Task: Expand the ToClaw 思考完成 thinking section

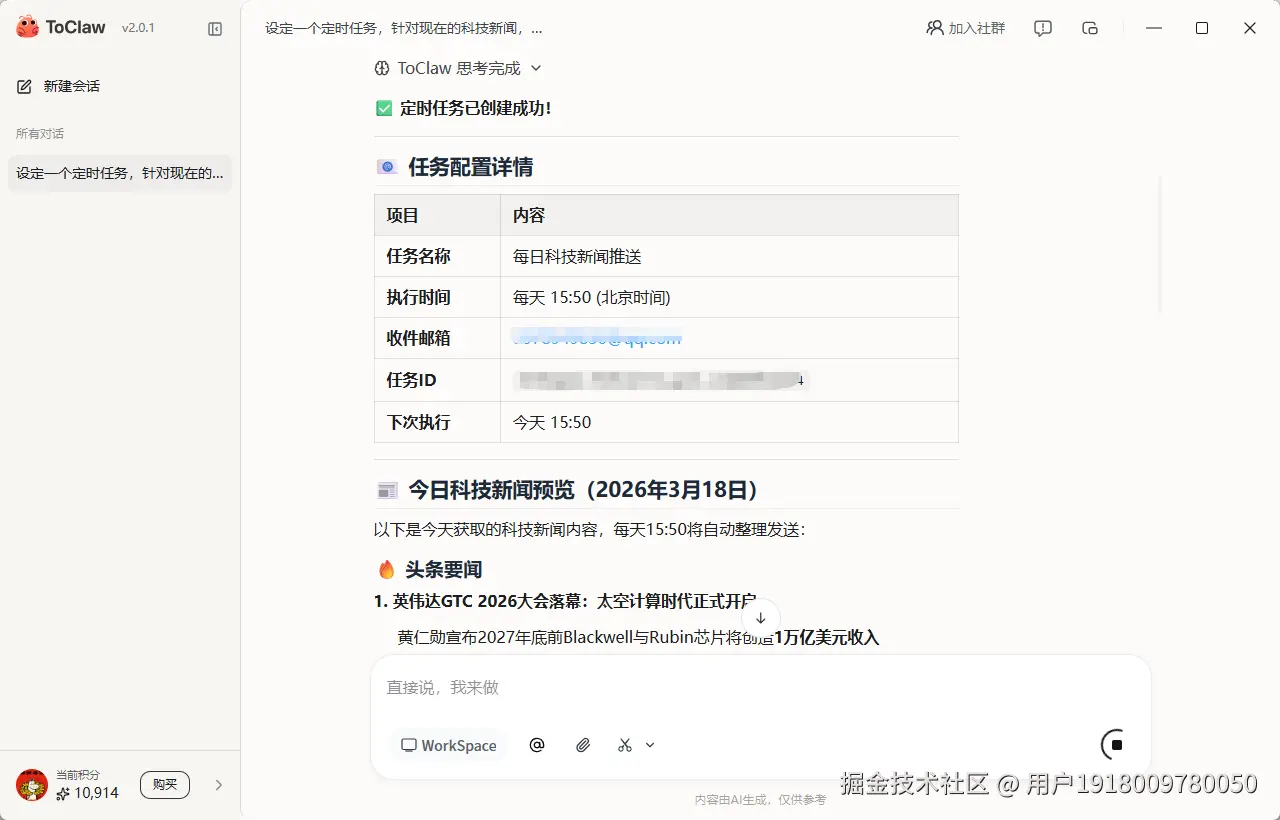Action: pos(536,68)
